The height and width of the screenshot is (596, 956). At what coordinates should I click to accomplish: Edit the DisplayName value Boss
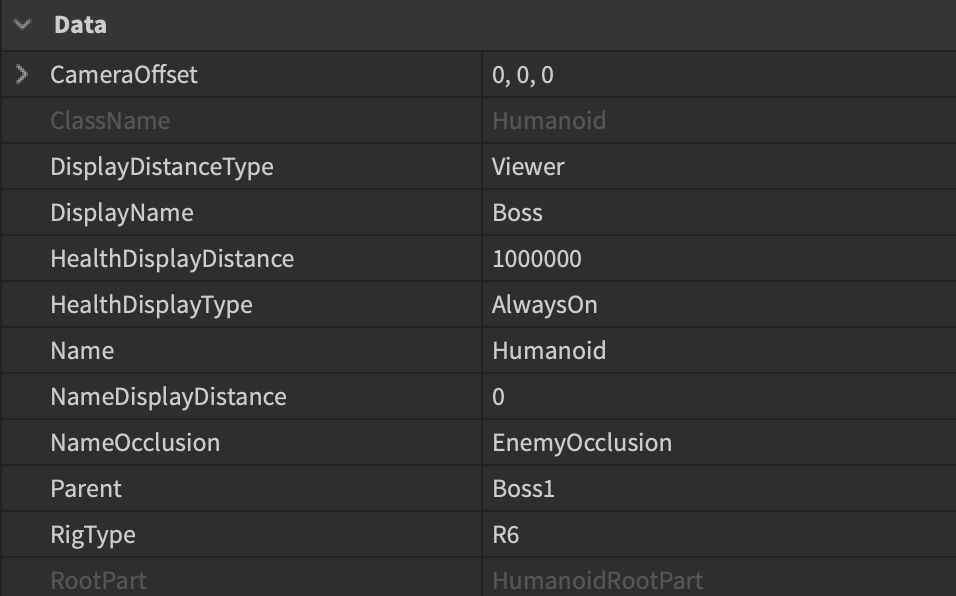(719, 213)
